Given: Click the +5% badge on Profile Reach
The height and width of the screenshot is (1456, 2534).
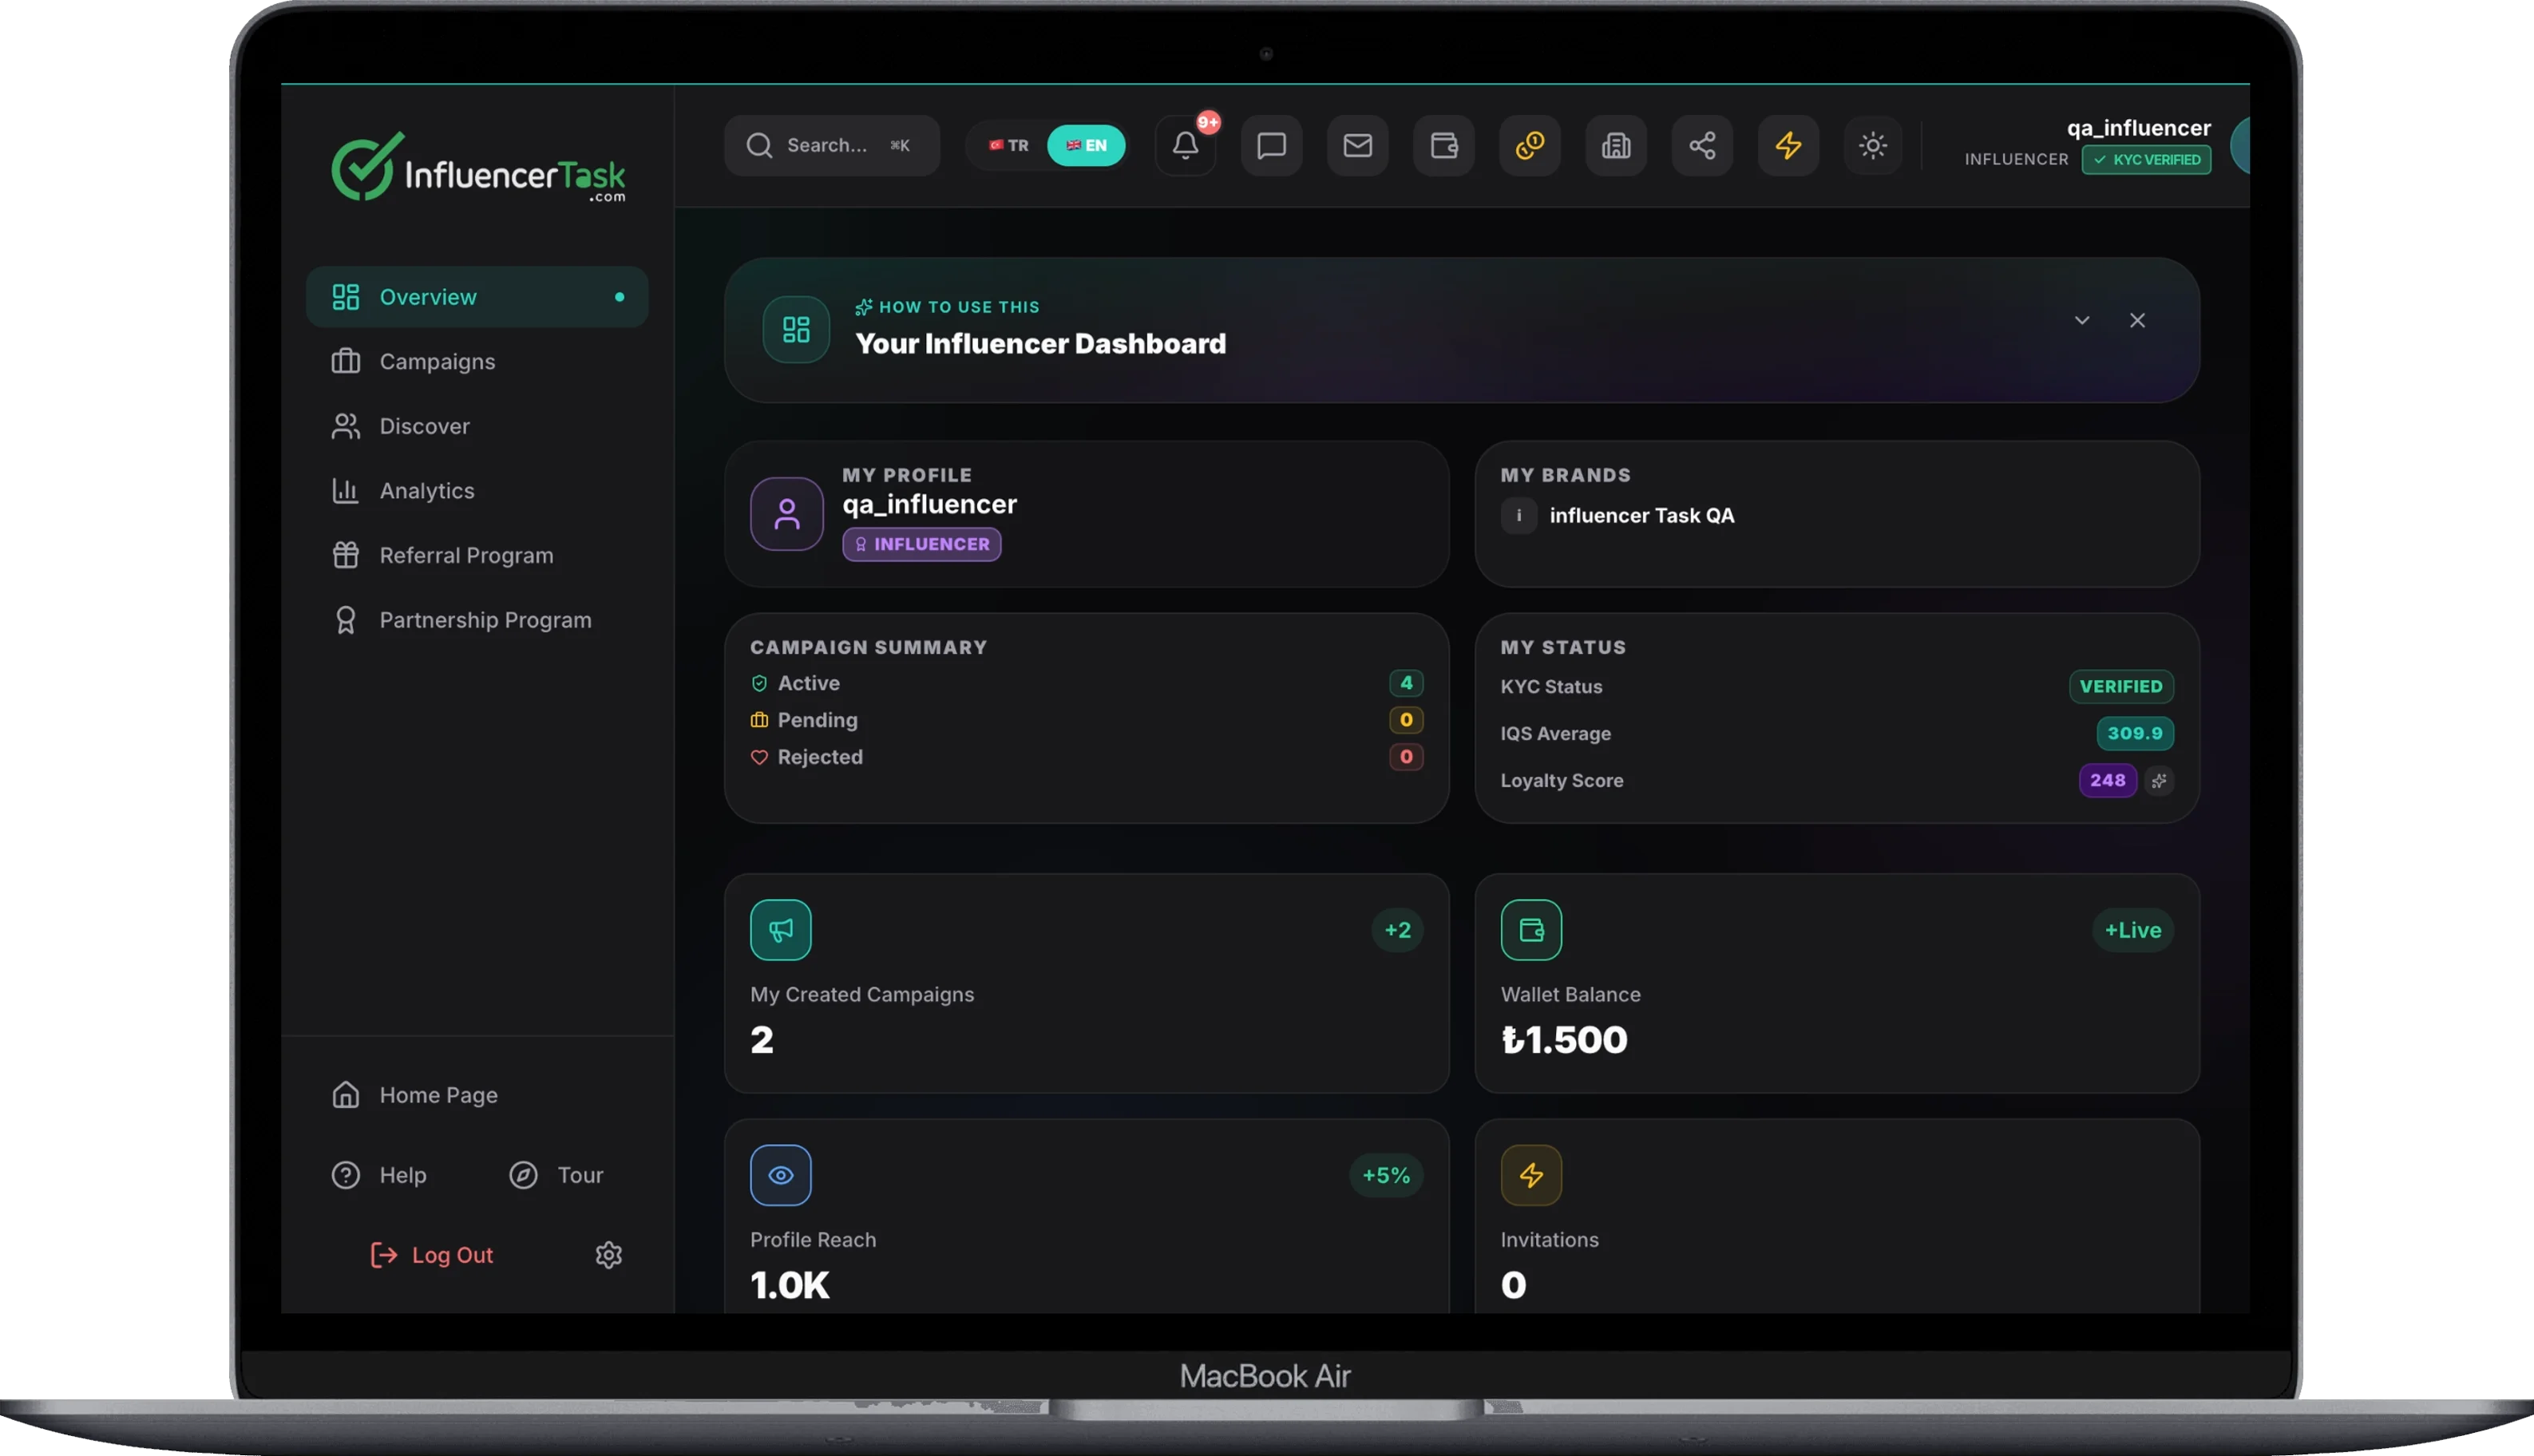Looking at the screenshot, I should [x=1386, y=1176].
